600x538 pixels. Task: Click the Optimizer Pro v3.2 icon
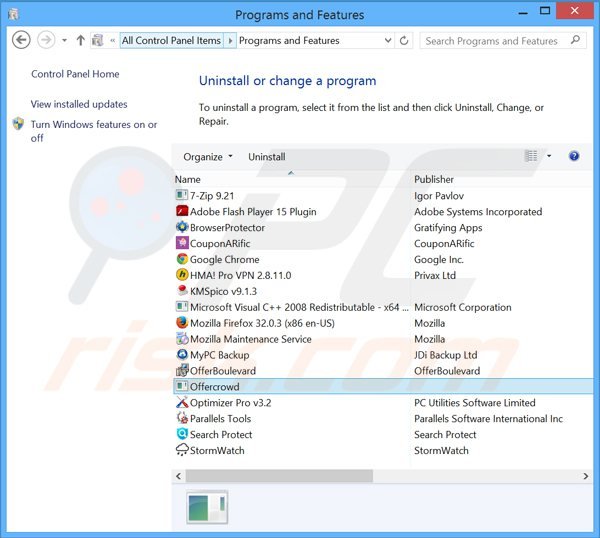click(182, 402)
